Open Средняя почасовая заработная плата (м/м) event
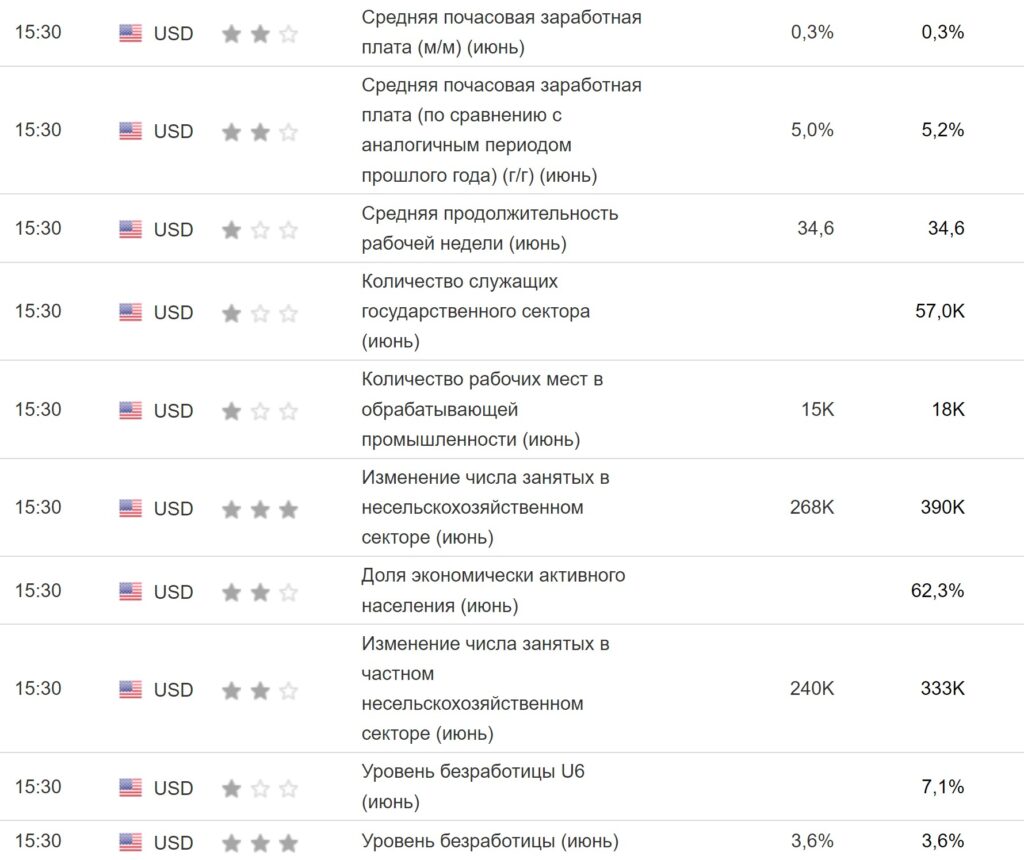Image resolution: width=1024 pixels, height=860 pixels. (x=501, y=32)
